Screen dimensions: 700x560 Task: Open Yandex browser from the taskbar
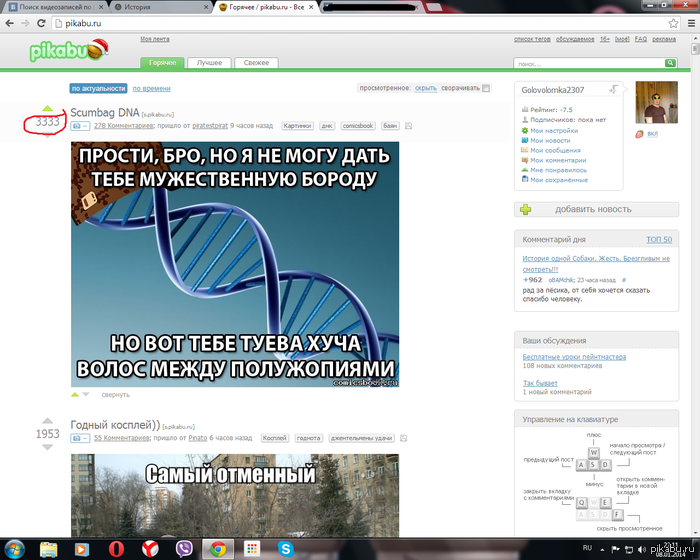(150, 549)
